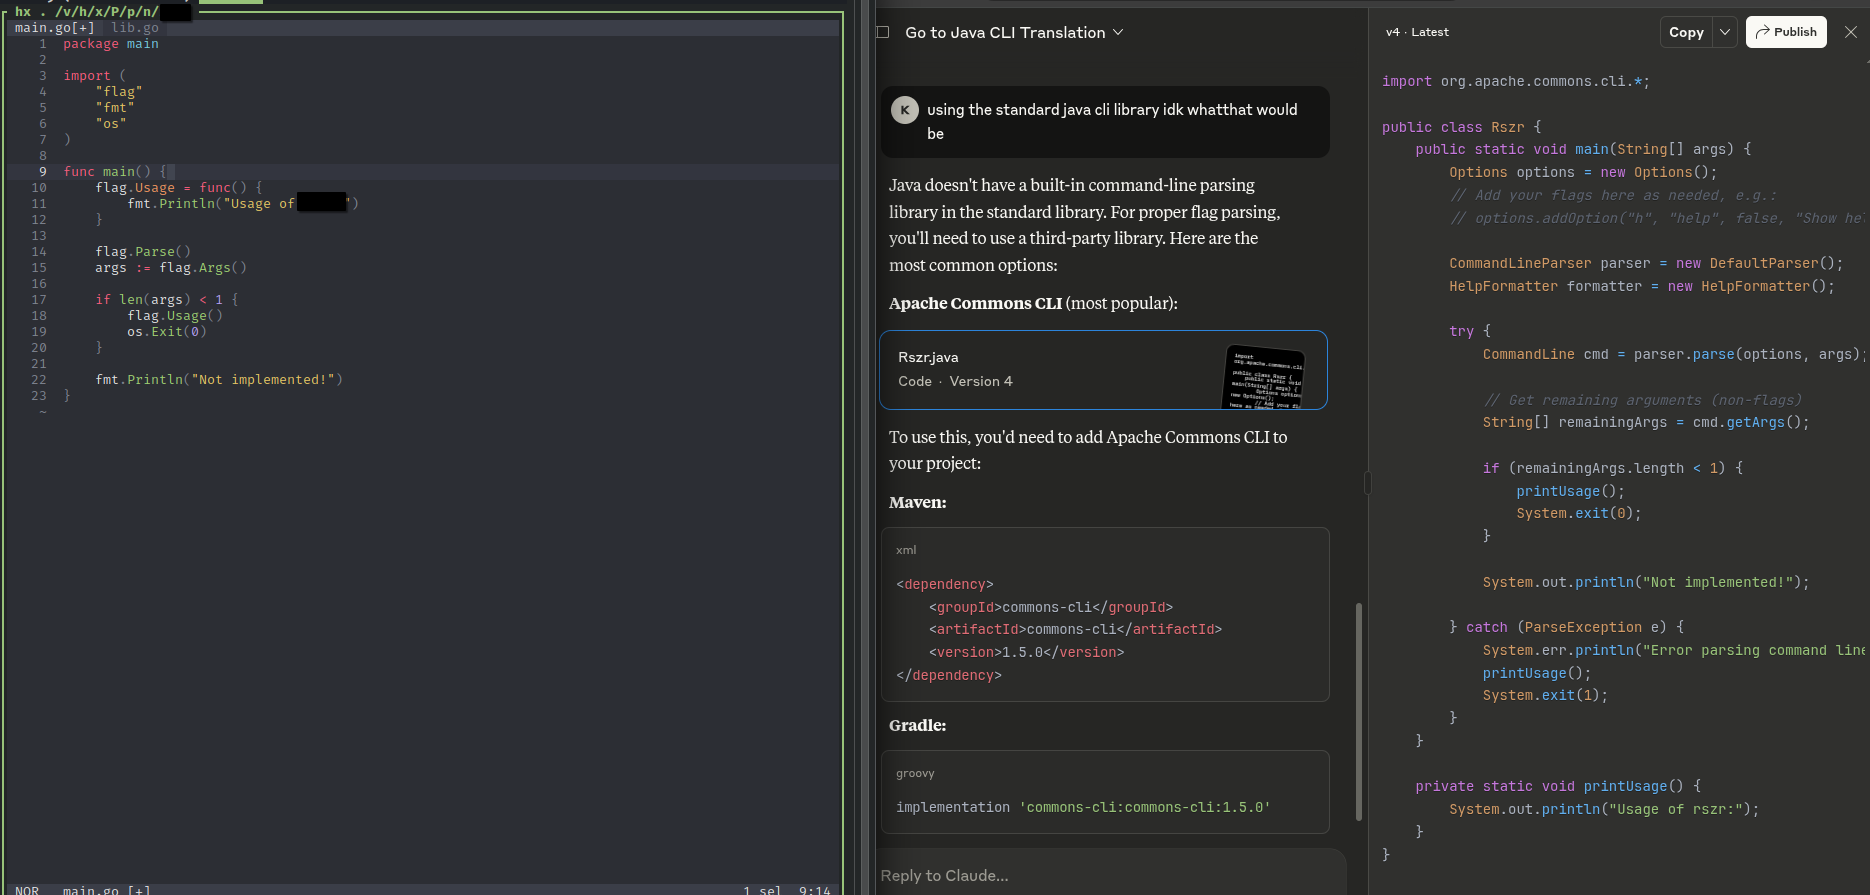Click 'import org.apache.commons.cli.*;' line
Screen dimensions: 1870x895
click(x=1516, y=81)
